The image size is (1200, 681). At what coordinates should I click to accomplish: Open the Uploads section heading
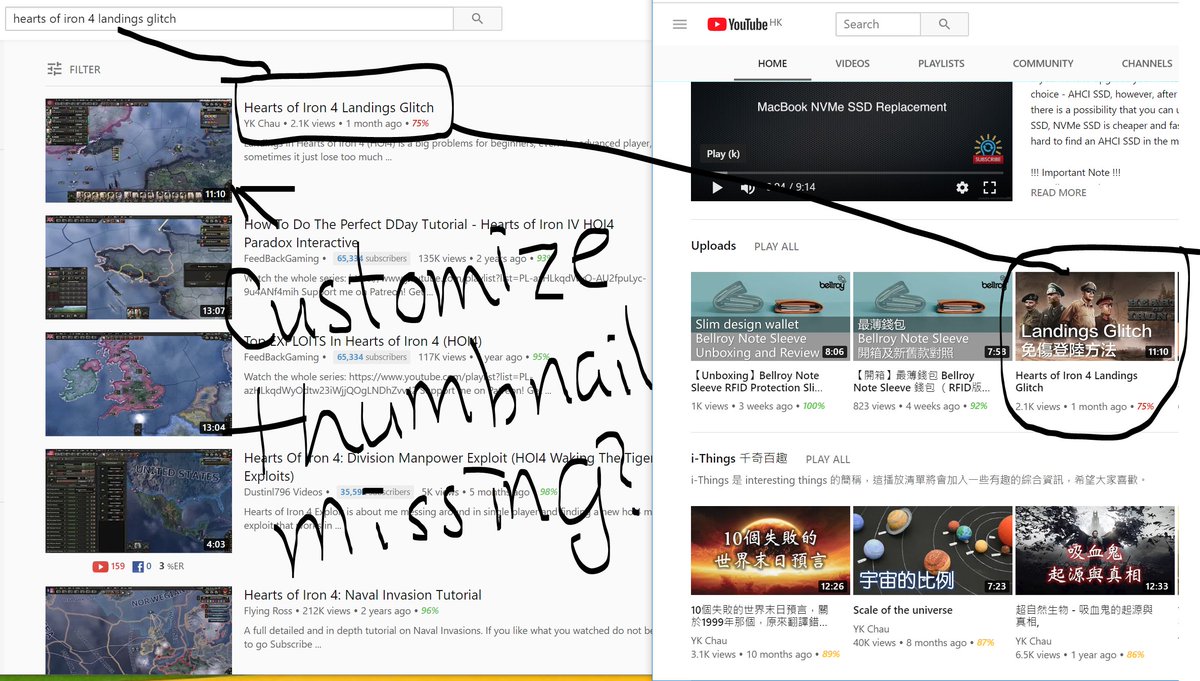pos(713,246)
